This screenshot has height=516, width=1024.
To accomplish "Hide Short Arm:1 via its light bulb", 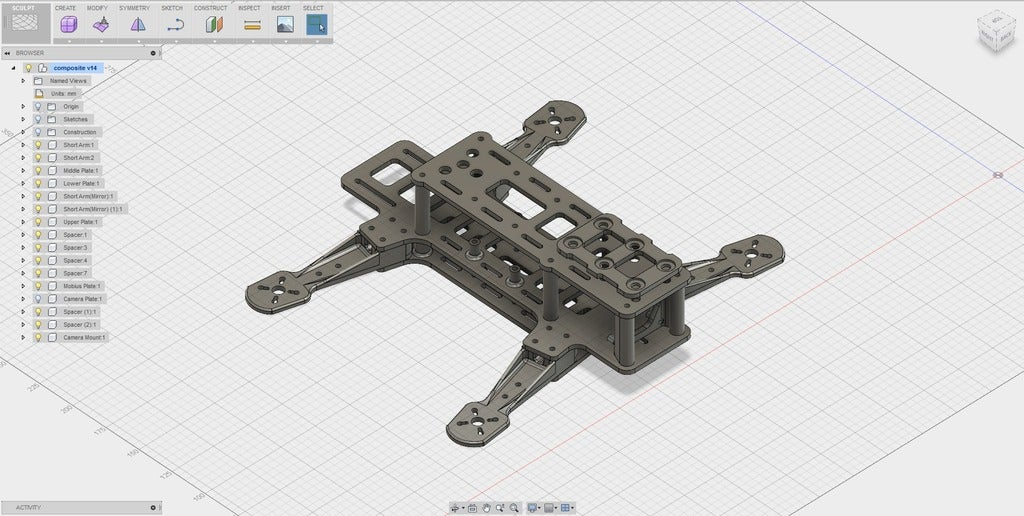I will click(38, 145).
